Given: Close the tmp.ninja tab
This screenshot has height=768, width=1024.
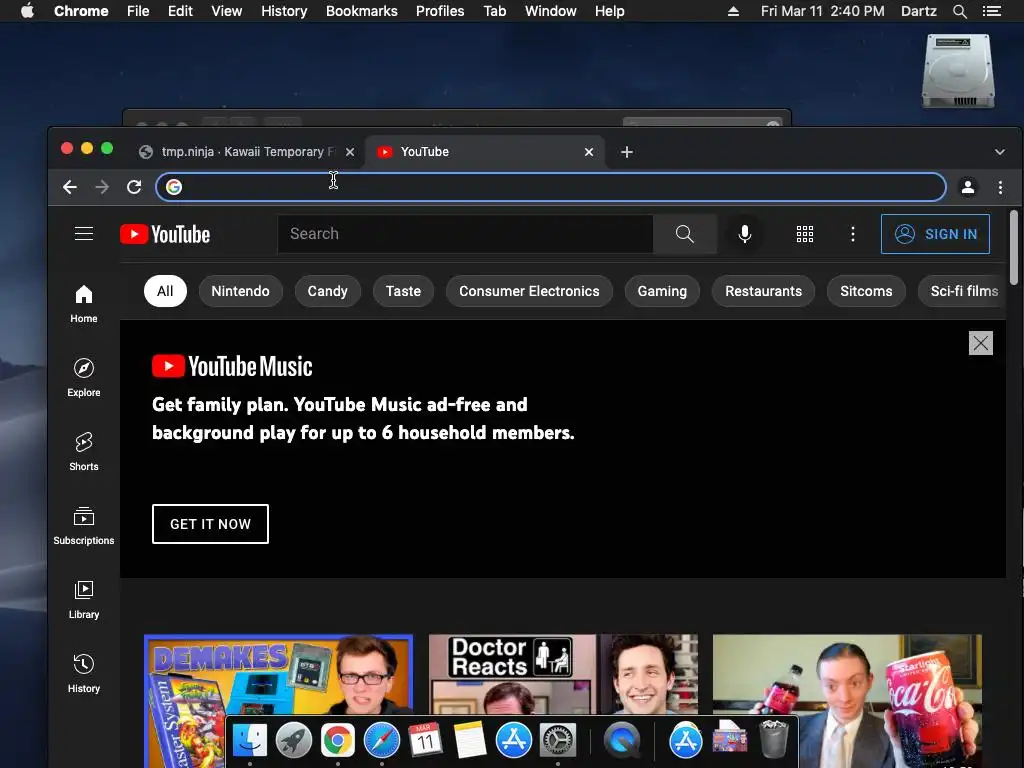Looking at the screenshot, I should click(350, 152).
